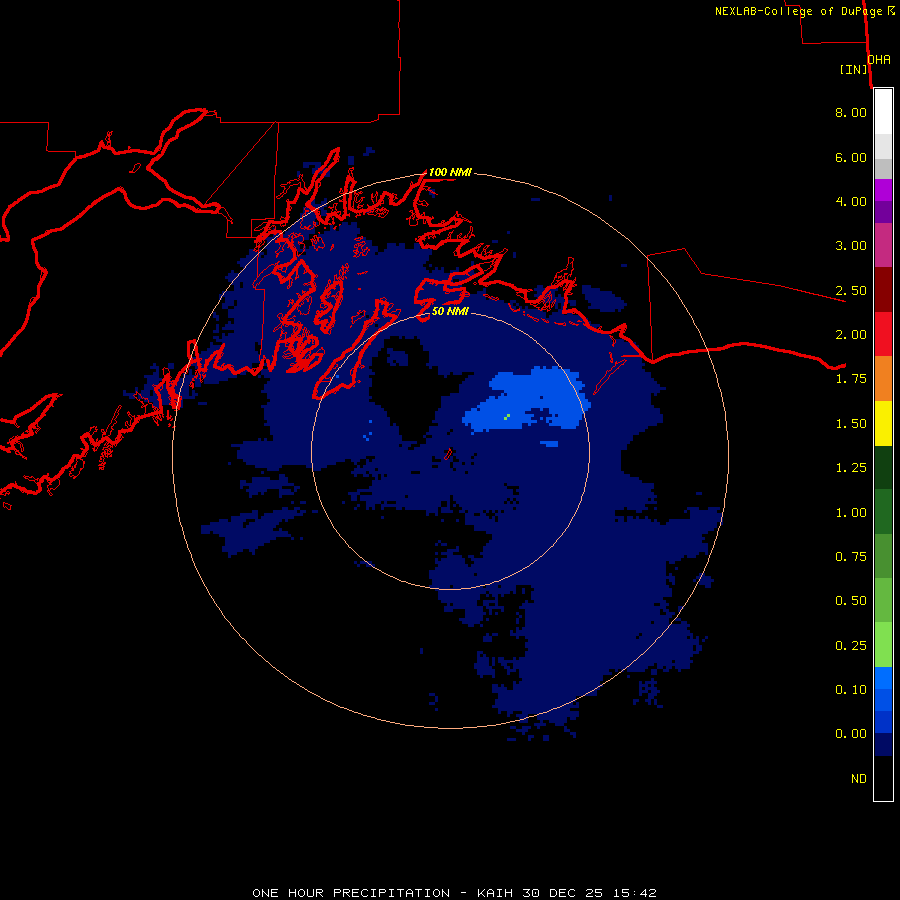
Task: Click the 2.50 legend value
Action: coord(851,290)
